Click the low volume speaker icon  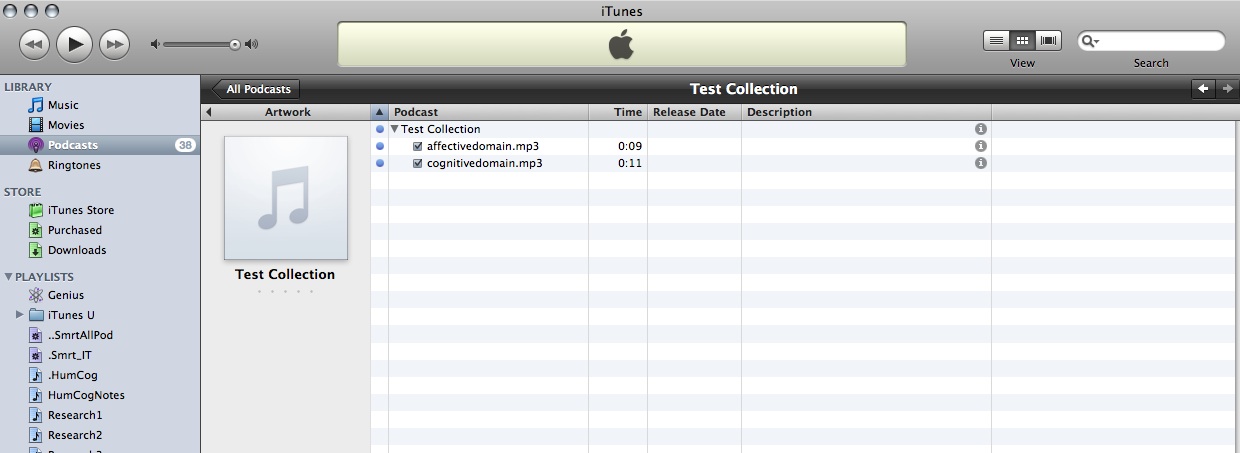tap(155, 44)
